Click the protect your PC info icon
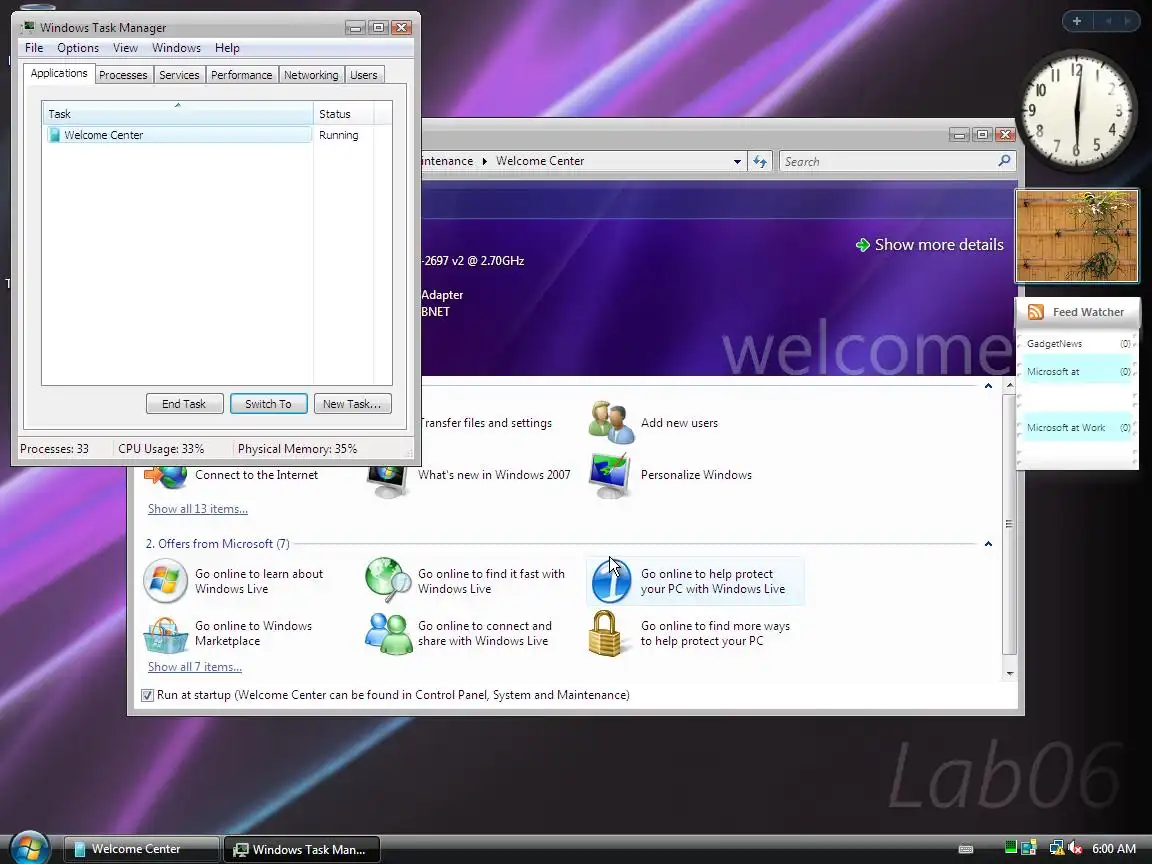This screenshot has height=864, width=1152. pyautogui.click(x=611, y=580)
